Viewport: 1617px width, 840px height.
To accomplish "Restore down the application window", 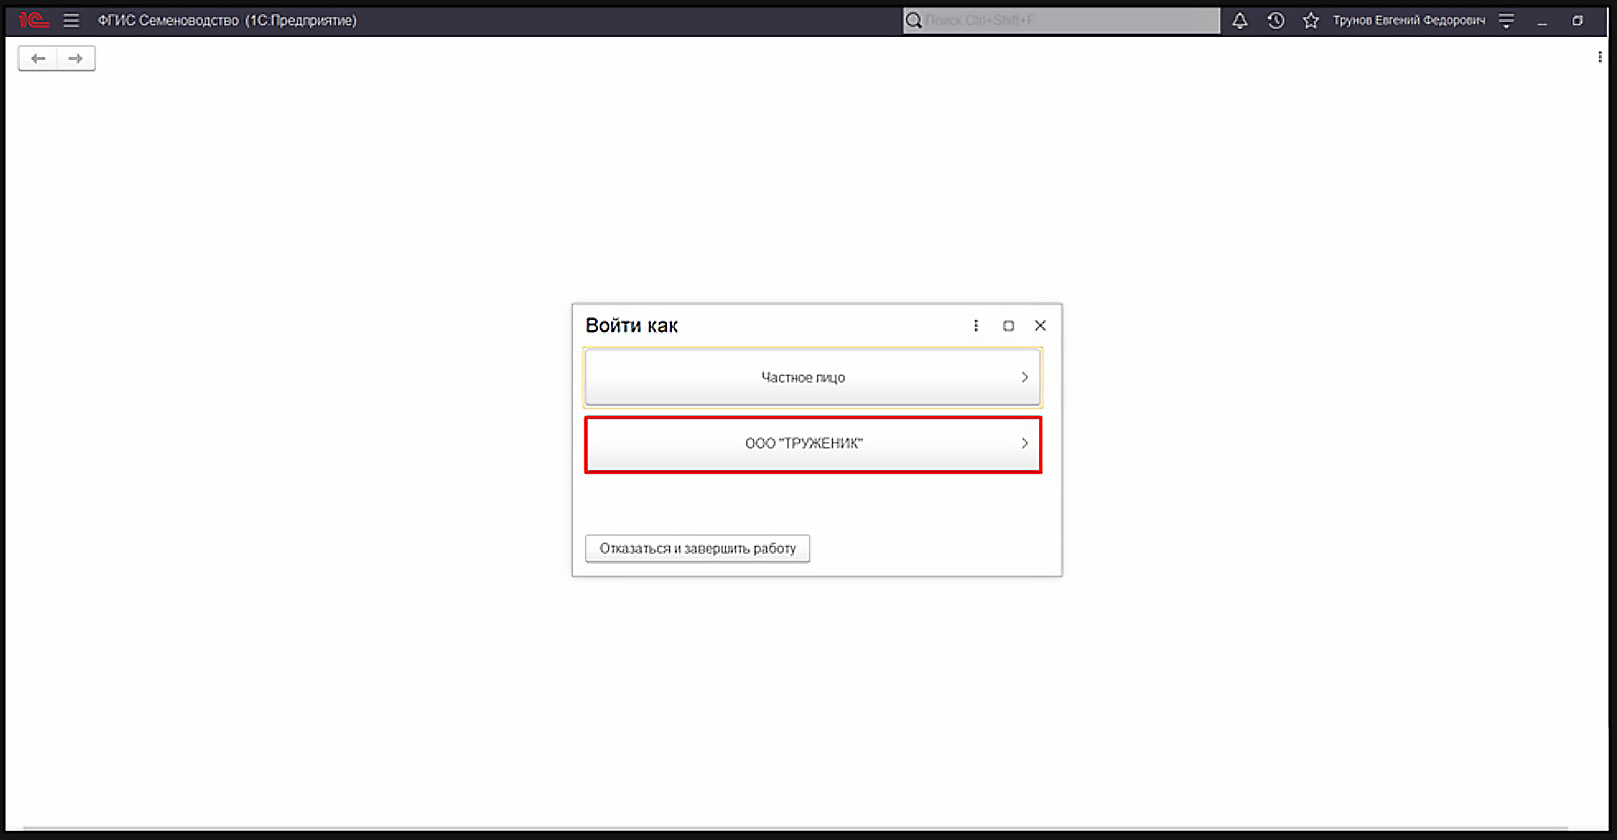I will coord(1577,20).
